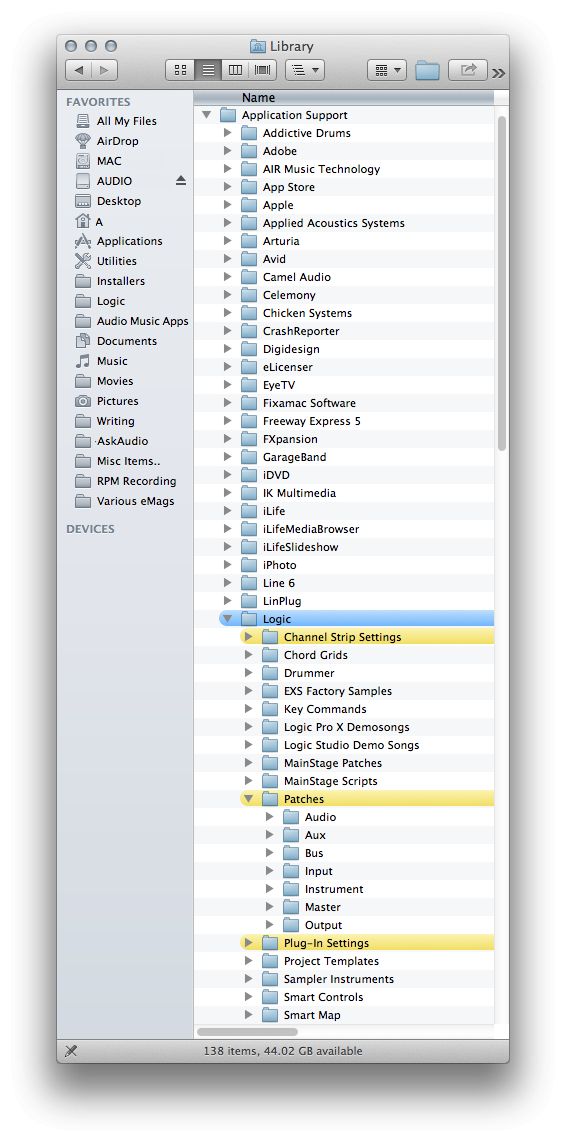This screenshot has width=566, height=1142.
Task: Switch to icon view in toolbar
Action: point(180,71)
